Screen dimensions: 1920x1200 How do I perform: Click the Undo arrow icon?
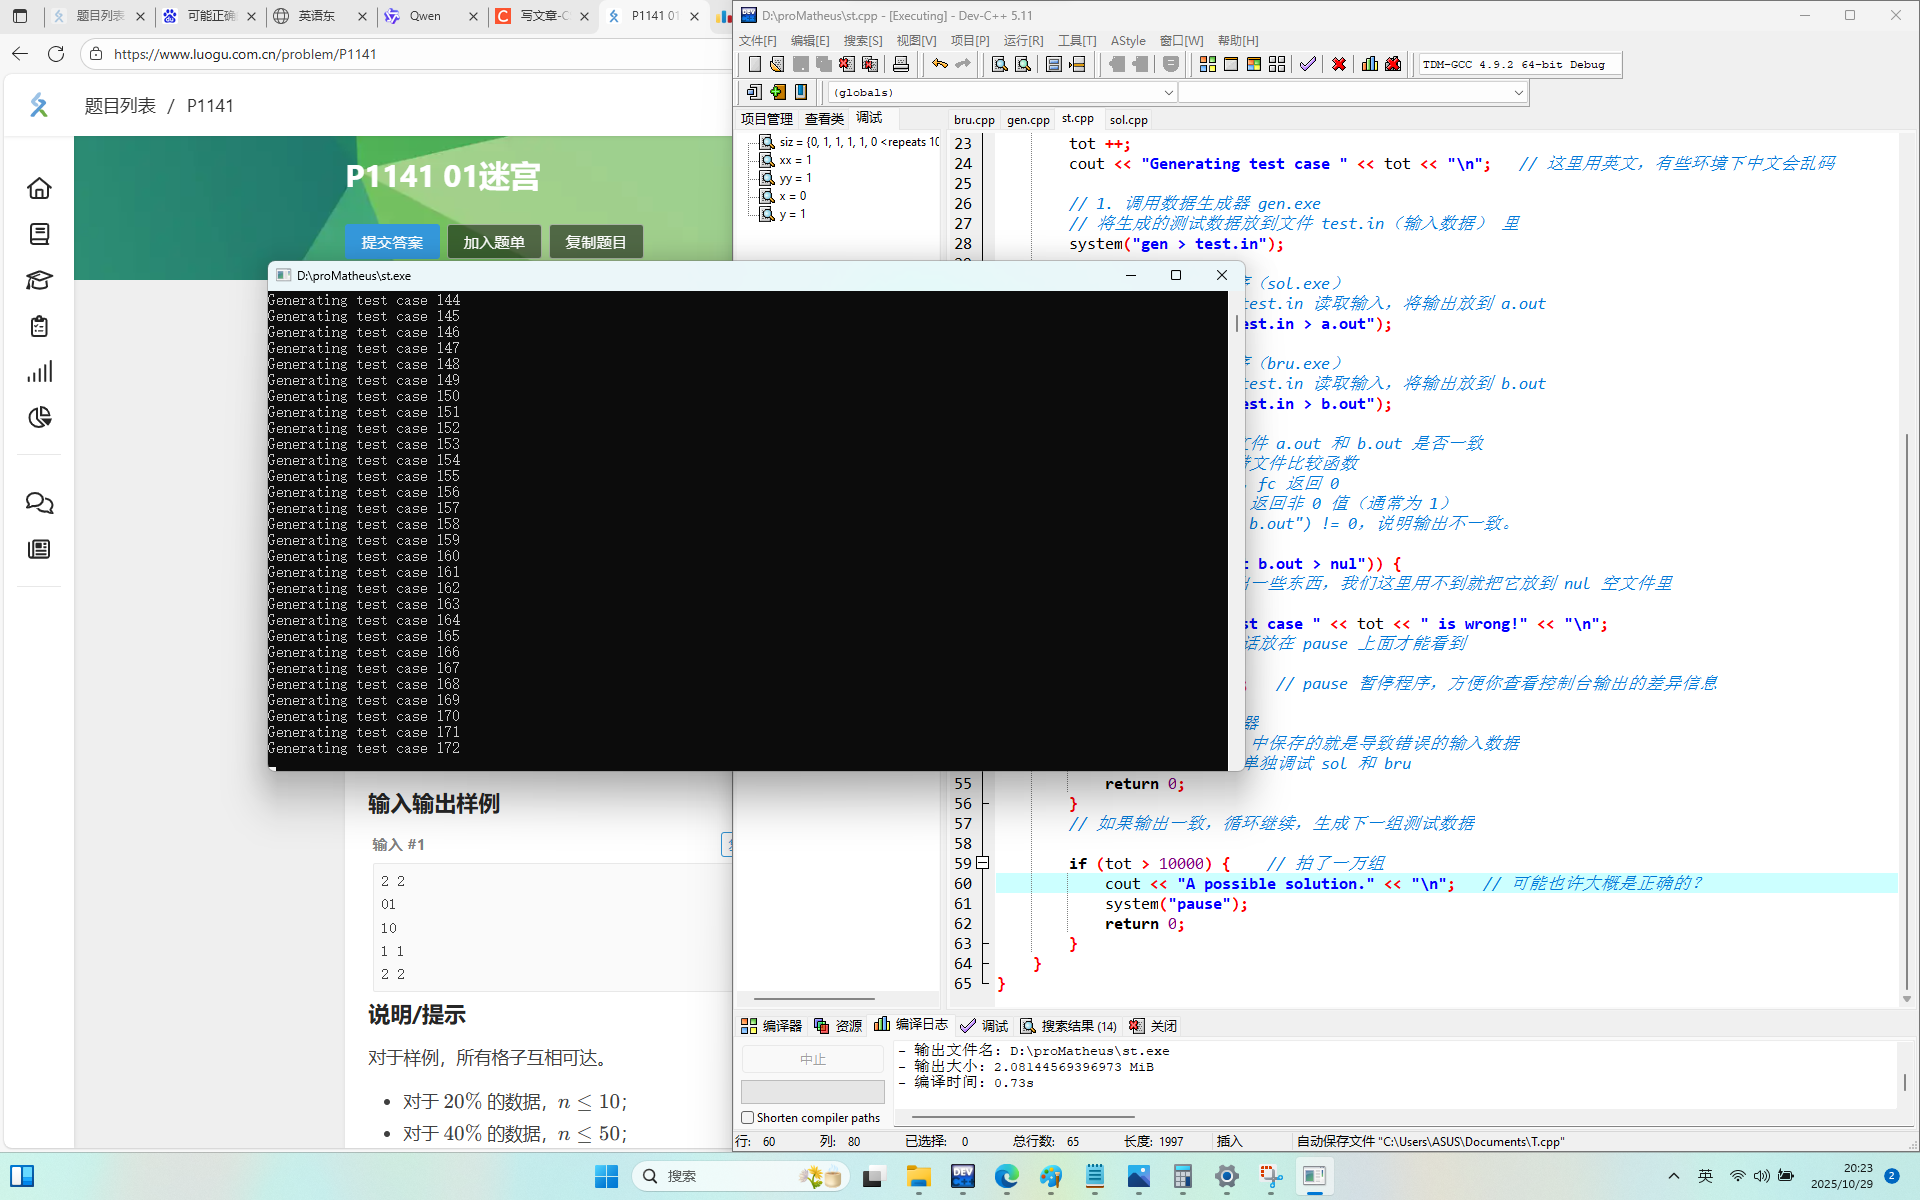tap(939, 64)
